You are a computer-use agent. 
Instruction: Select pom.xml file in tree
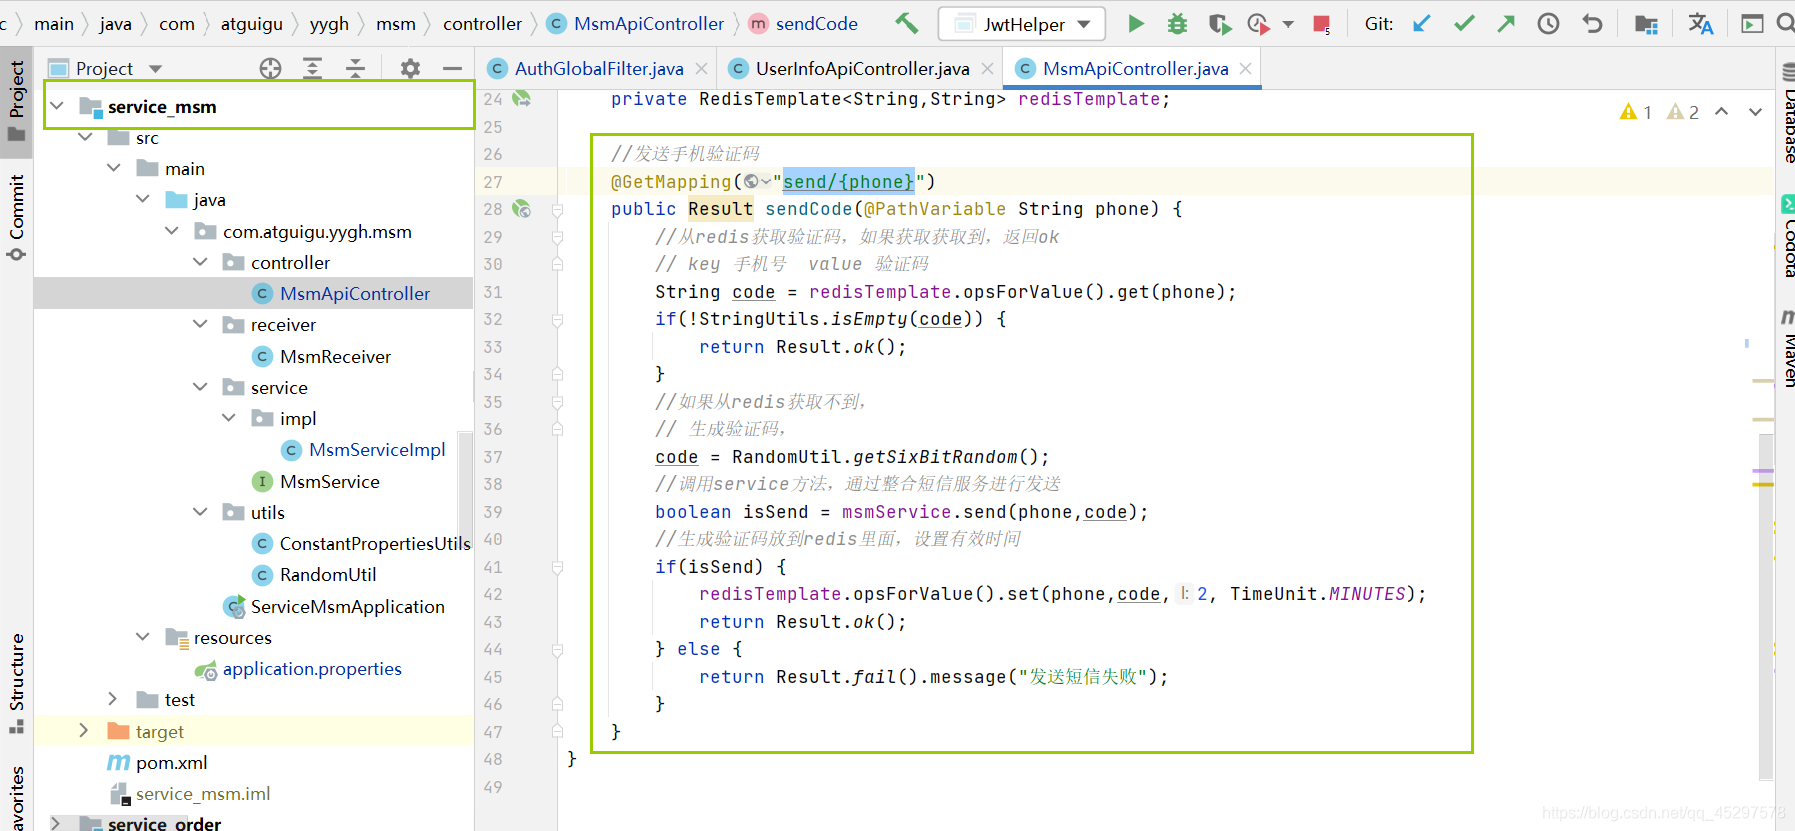coord(172,762)
